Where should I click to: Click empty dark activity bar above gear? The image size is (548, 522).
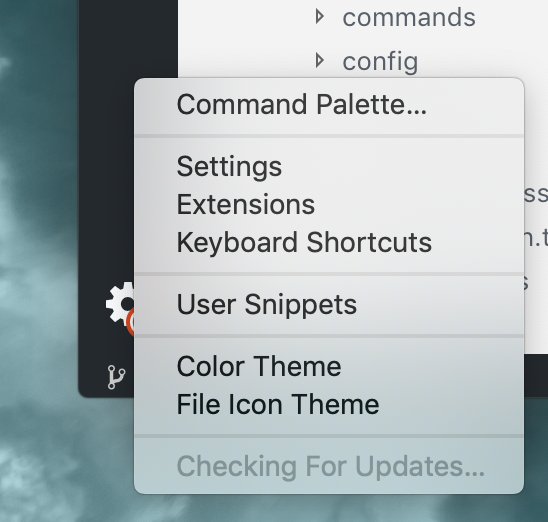point(128,38)
